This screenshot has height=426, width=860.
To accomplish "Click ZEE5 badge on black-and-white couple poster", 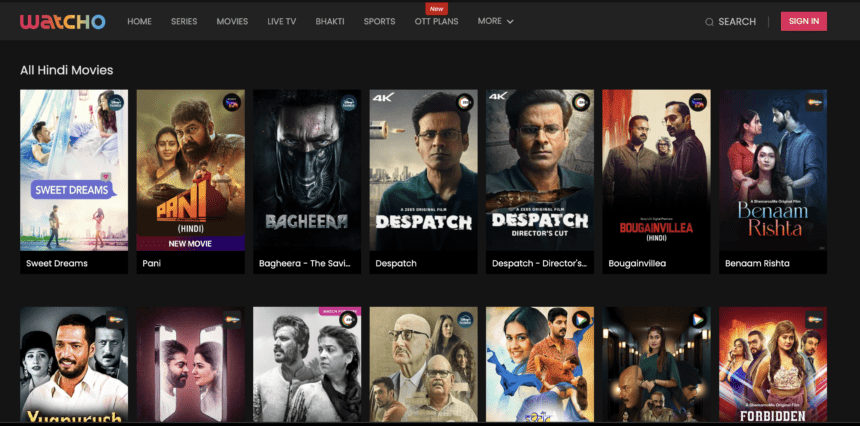I will pos(348,320).
